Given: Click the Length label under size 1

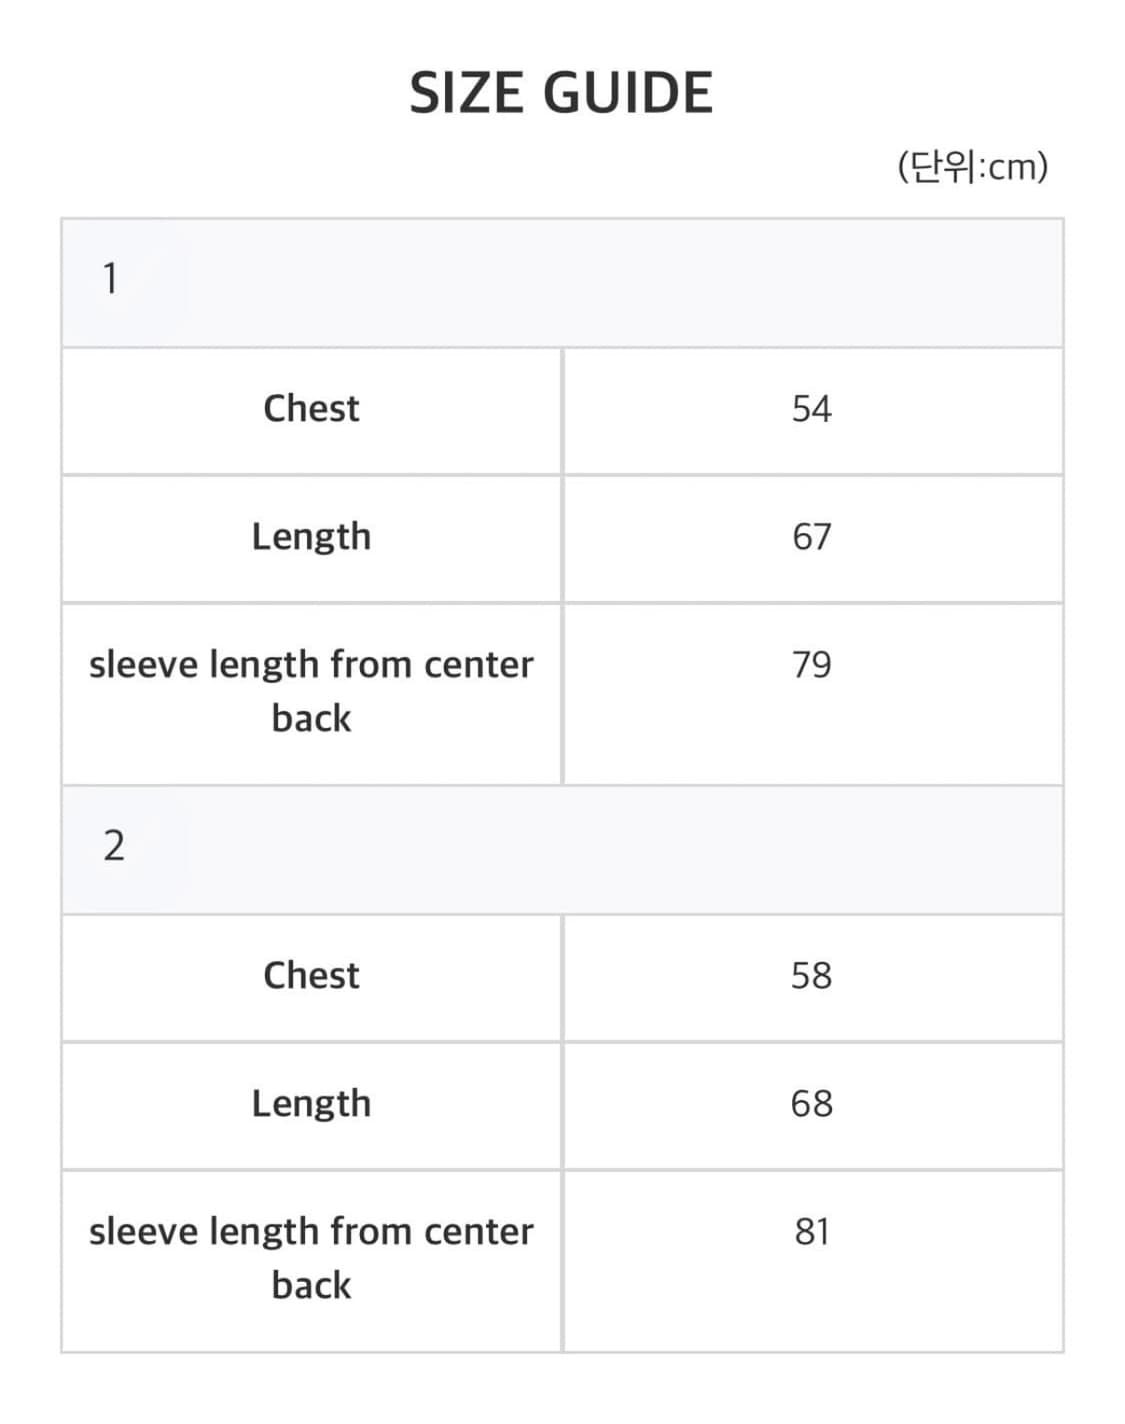Looking at the screenshot, I should pyautogui.click(x=311, y=537).
